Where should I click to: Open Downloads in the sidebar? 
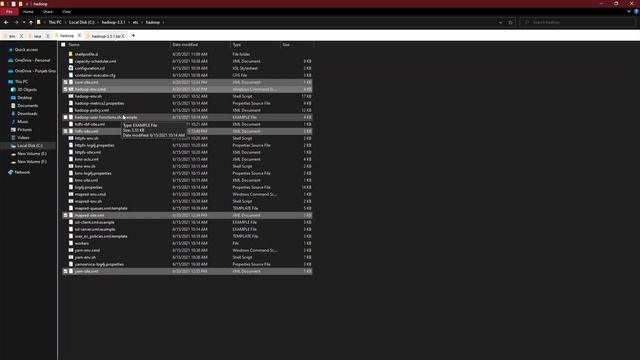click(27, 114)
